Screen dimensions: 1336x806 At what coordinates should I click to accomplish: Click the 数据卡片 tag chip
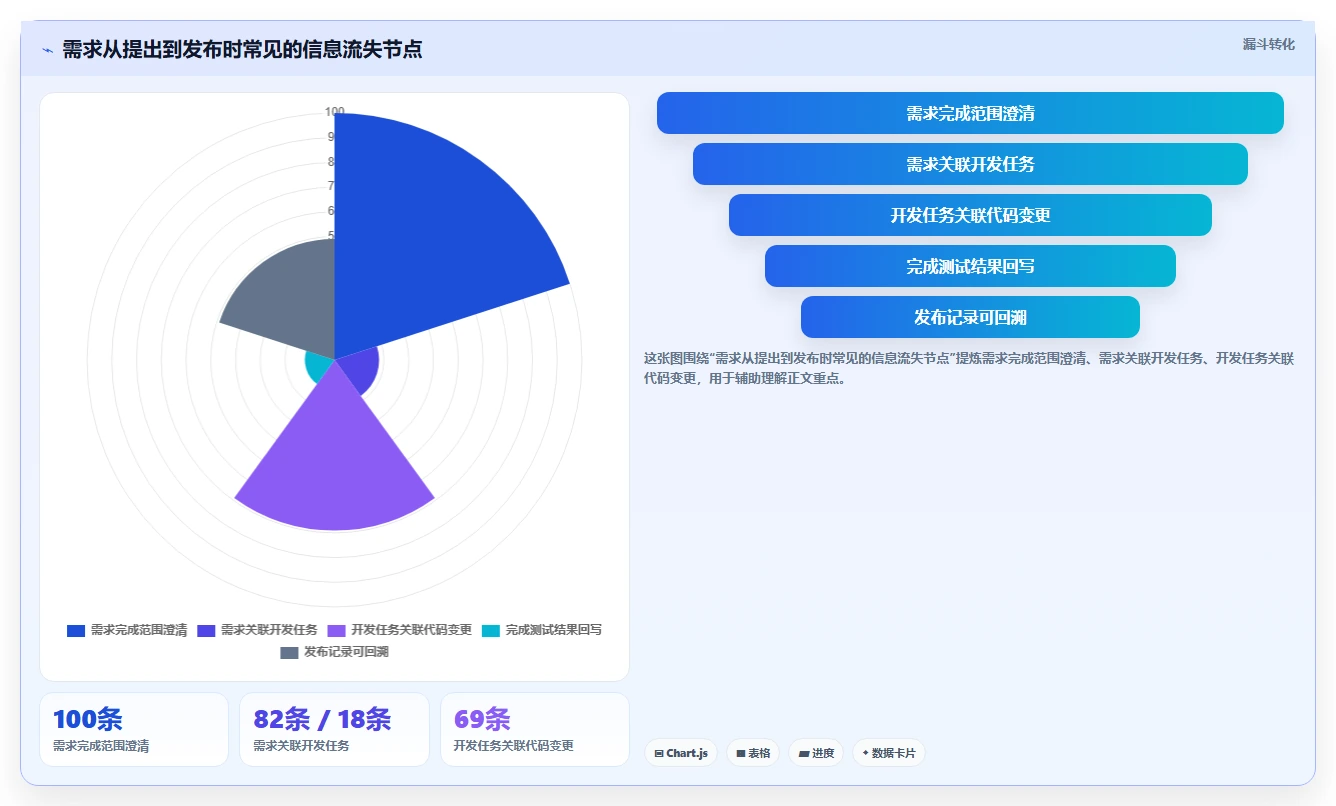pos(889,753)
